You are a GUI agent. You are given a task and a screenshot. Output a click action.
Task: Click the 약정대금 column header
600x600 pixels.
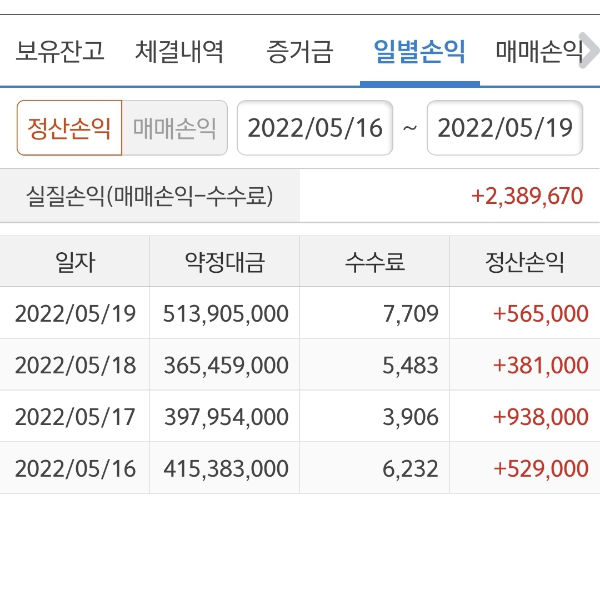[x=225, y=262]
